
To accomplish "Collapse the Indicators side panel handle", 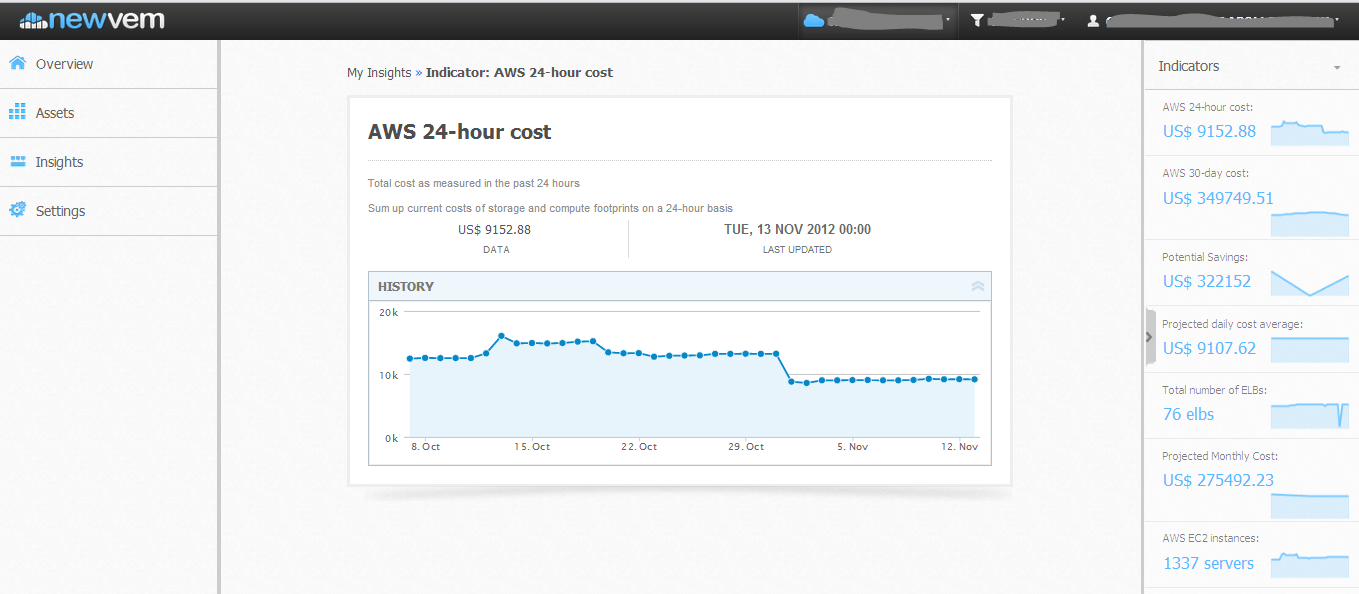I will 1149,337.
